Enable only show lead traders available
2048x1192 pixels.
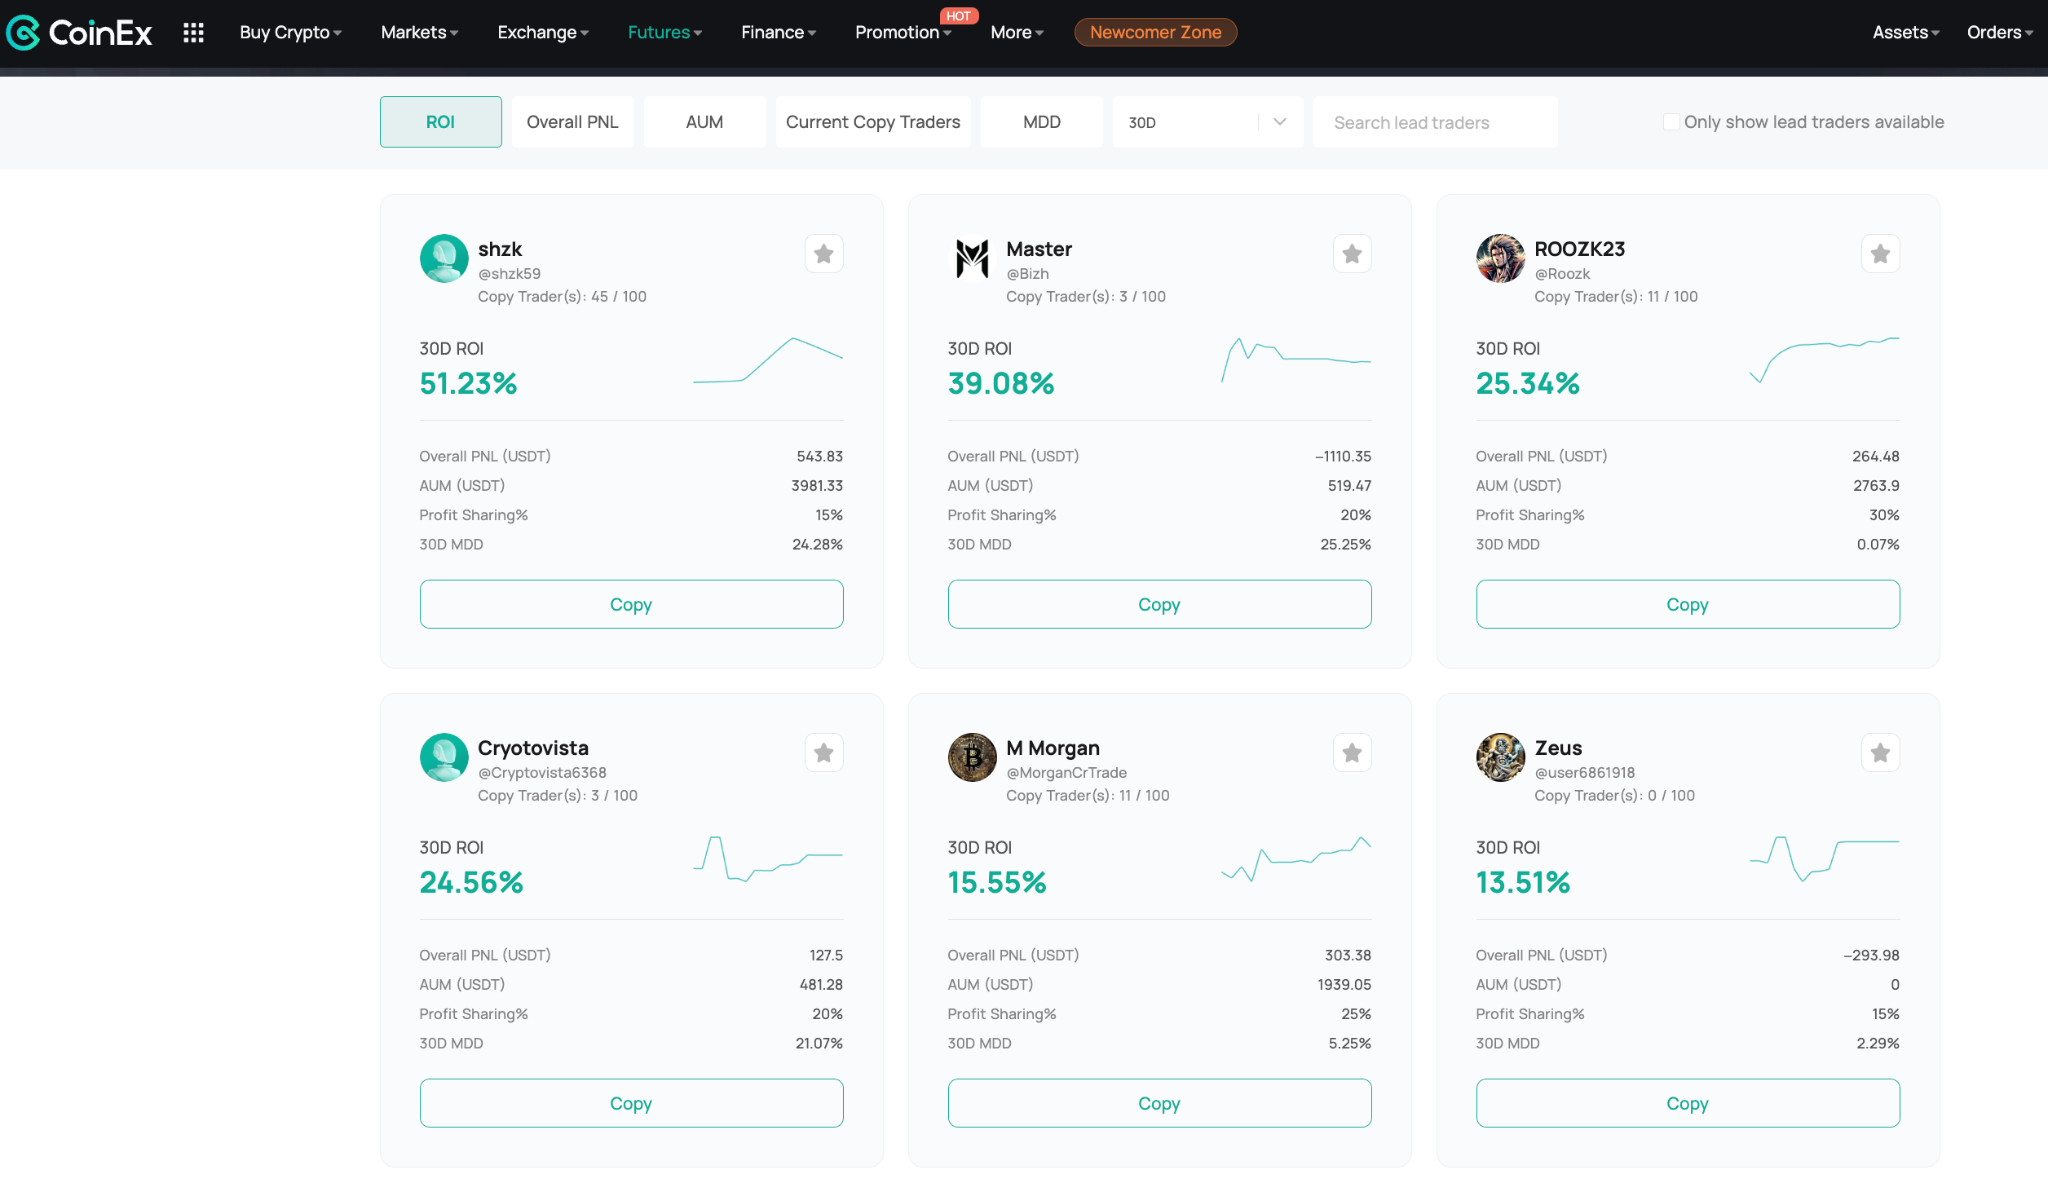click(x=1670, y=122)
